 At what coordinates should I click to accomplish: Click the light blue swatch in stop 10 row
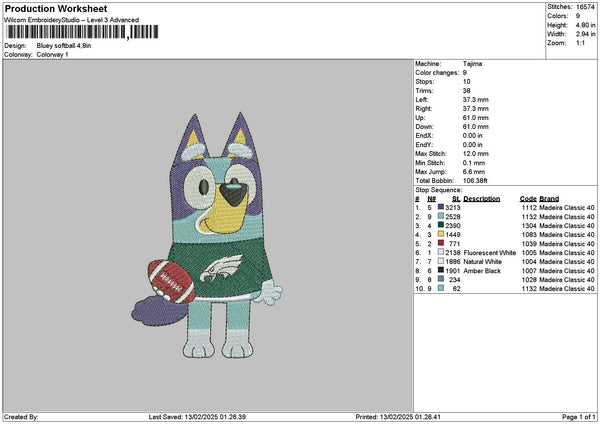coord(441,288)
